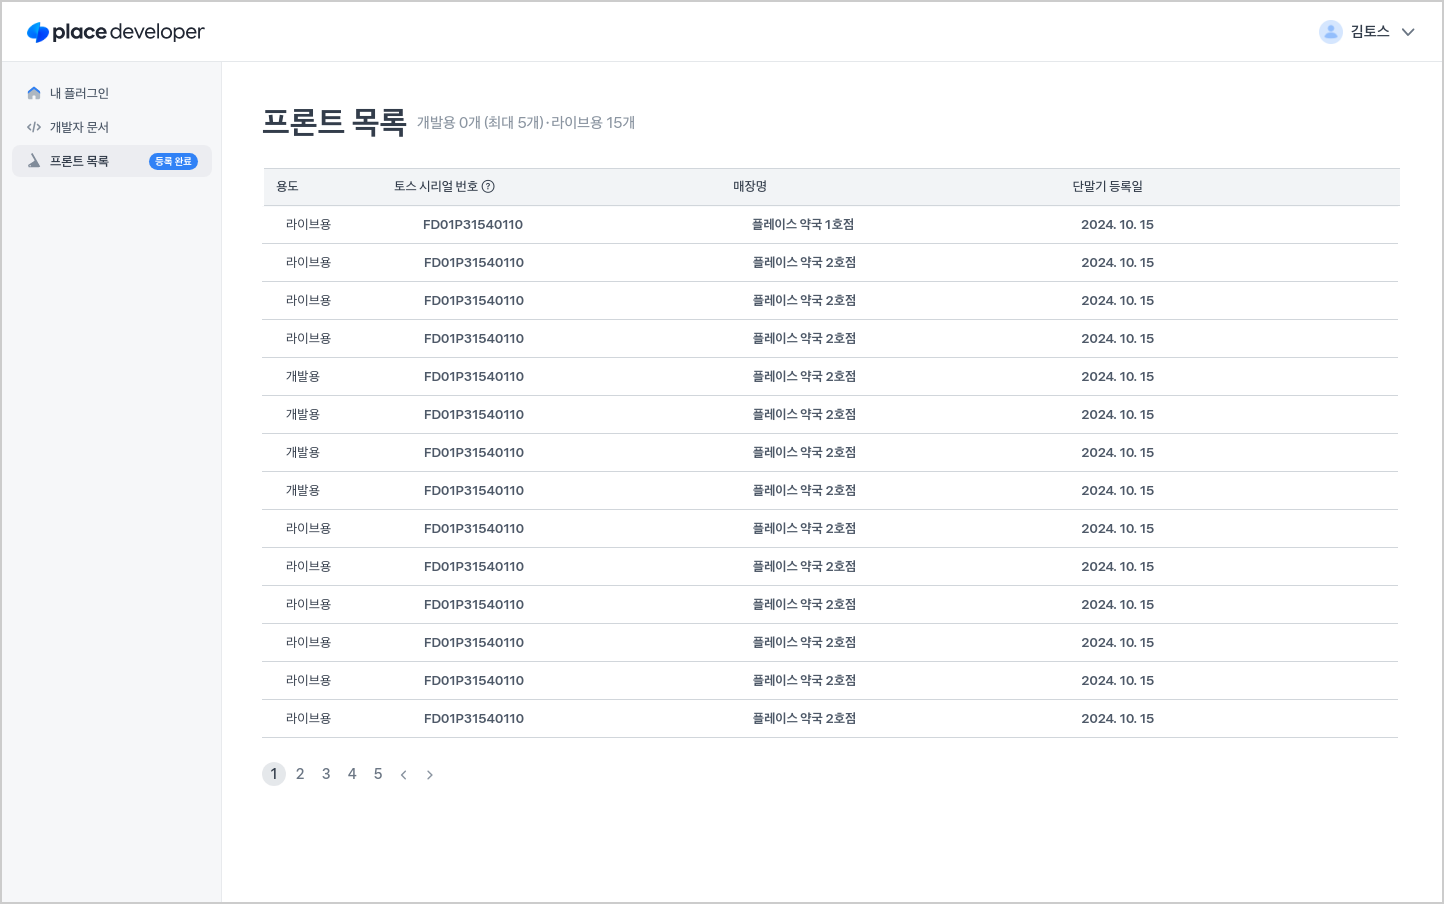Open the question mark help icon on 토스 시리얼 번호

coord(488,185)
